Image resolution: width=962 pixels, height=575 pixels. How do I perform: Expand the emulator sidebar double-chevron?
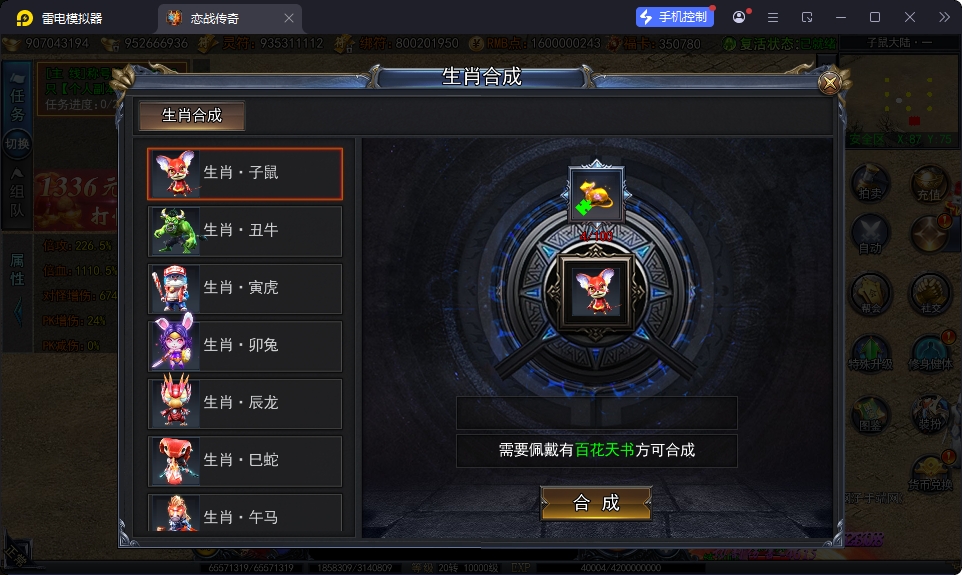point(944,17)
